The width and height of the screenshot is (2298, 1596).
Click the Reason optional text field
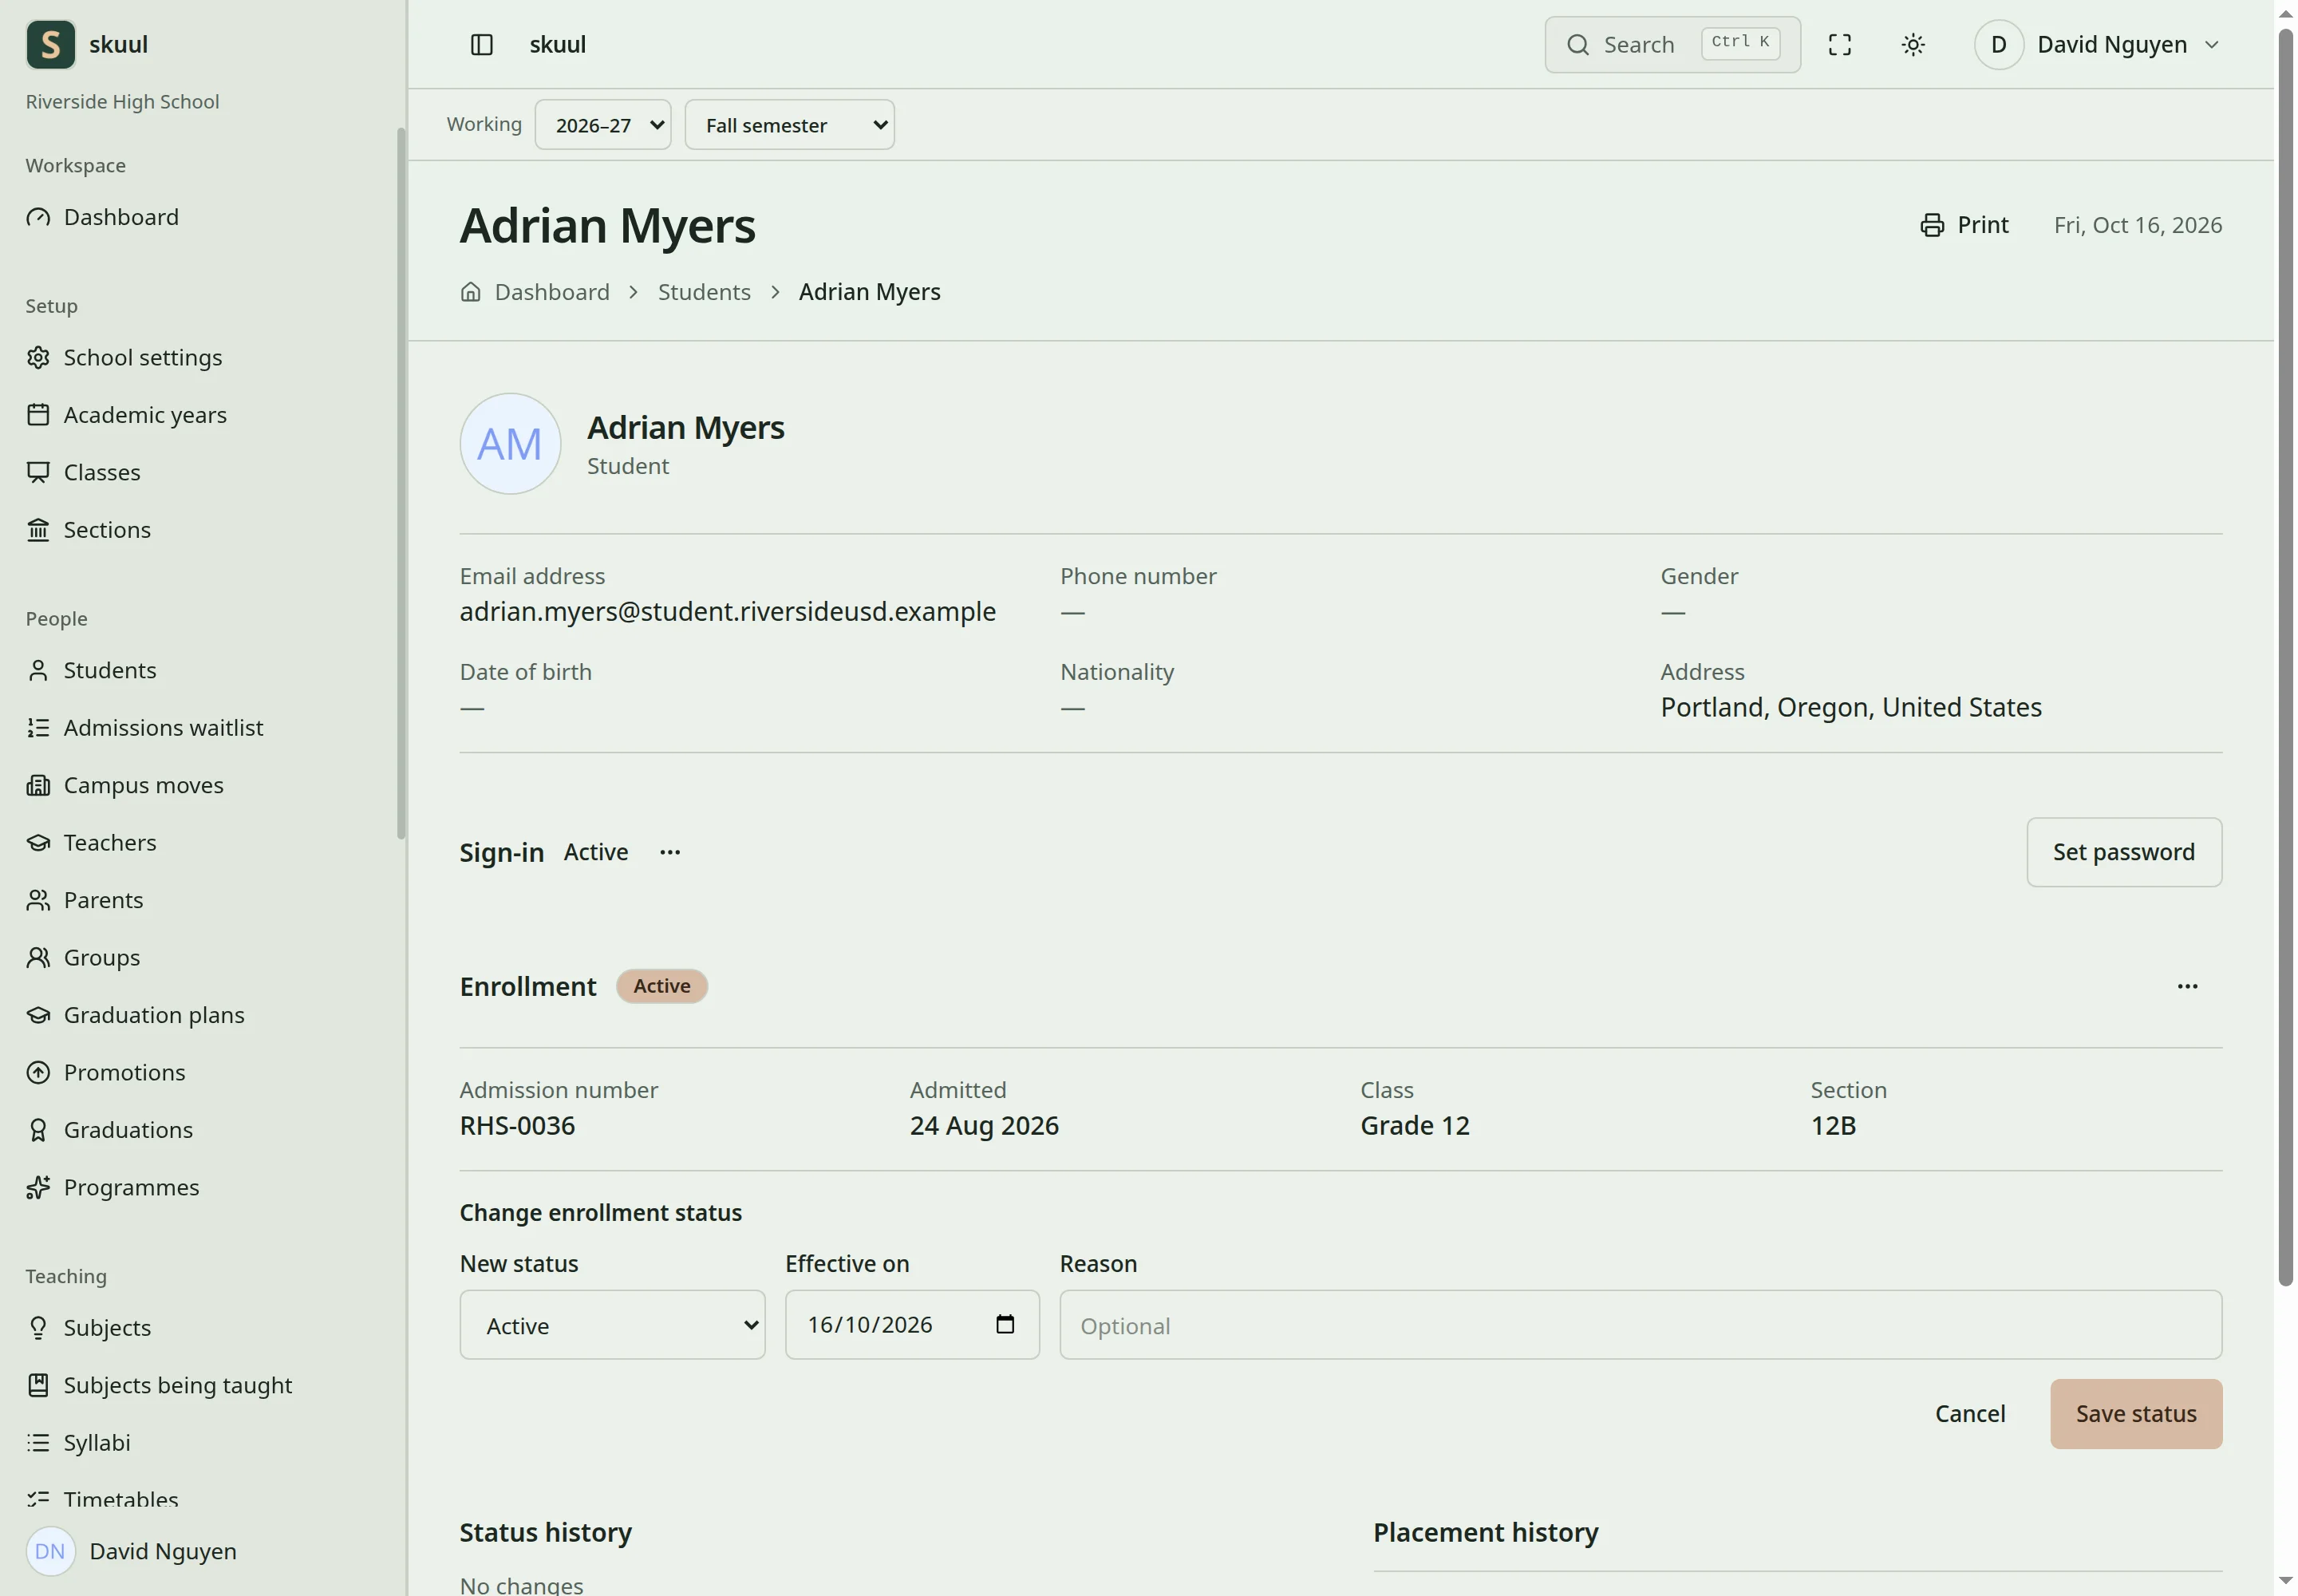pos(1640,1324)
